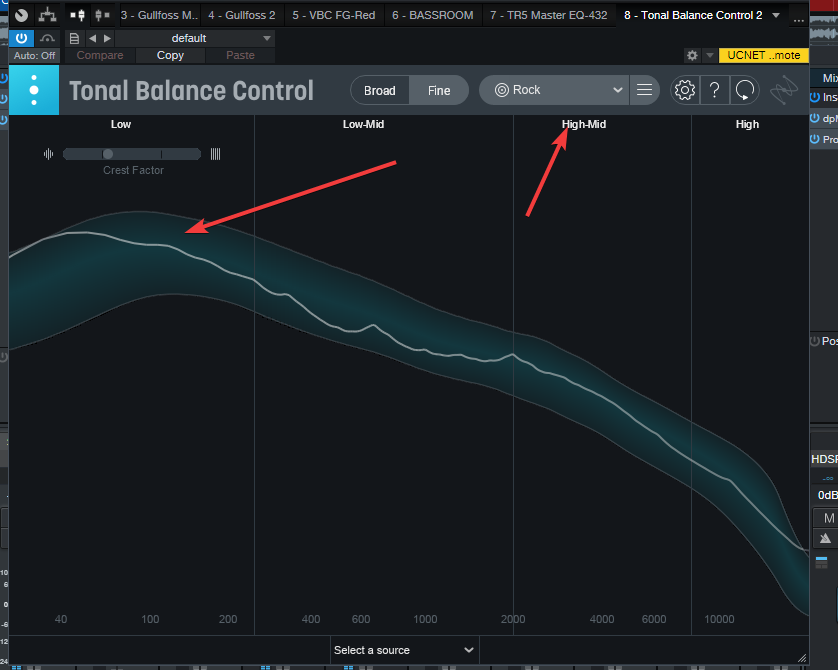
Task: Toggle the Auto: Off automation mode
Action: click(x=34, y=56)
